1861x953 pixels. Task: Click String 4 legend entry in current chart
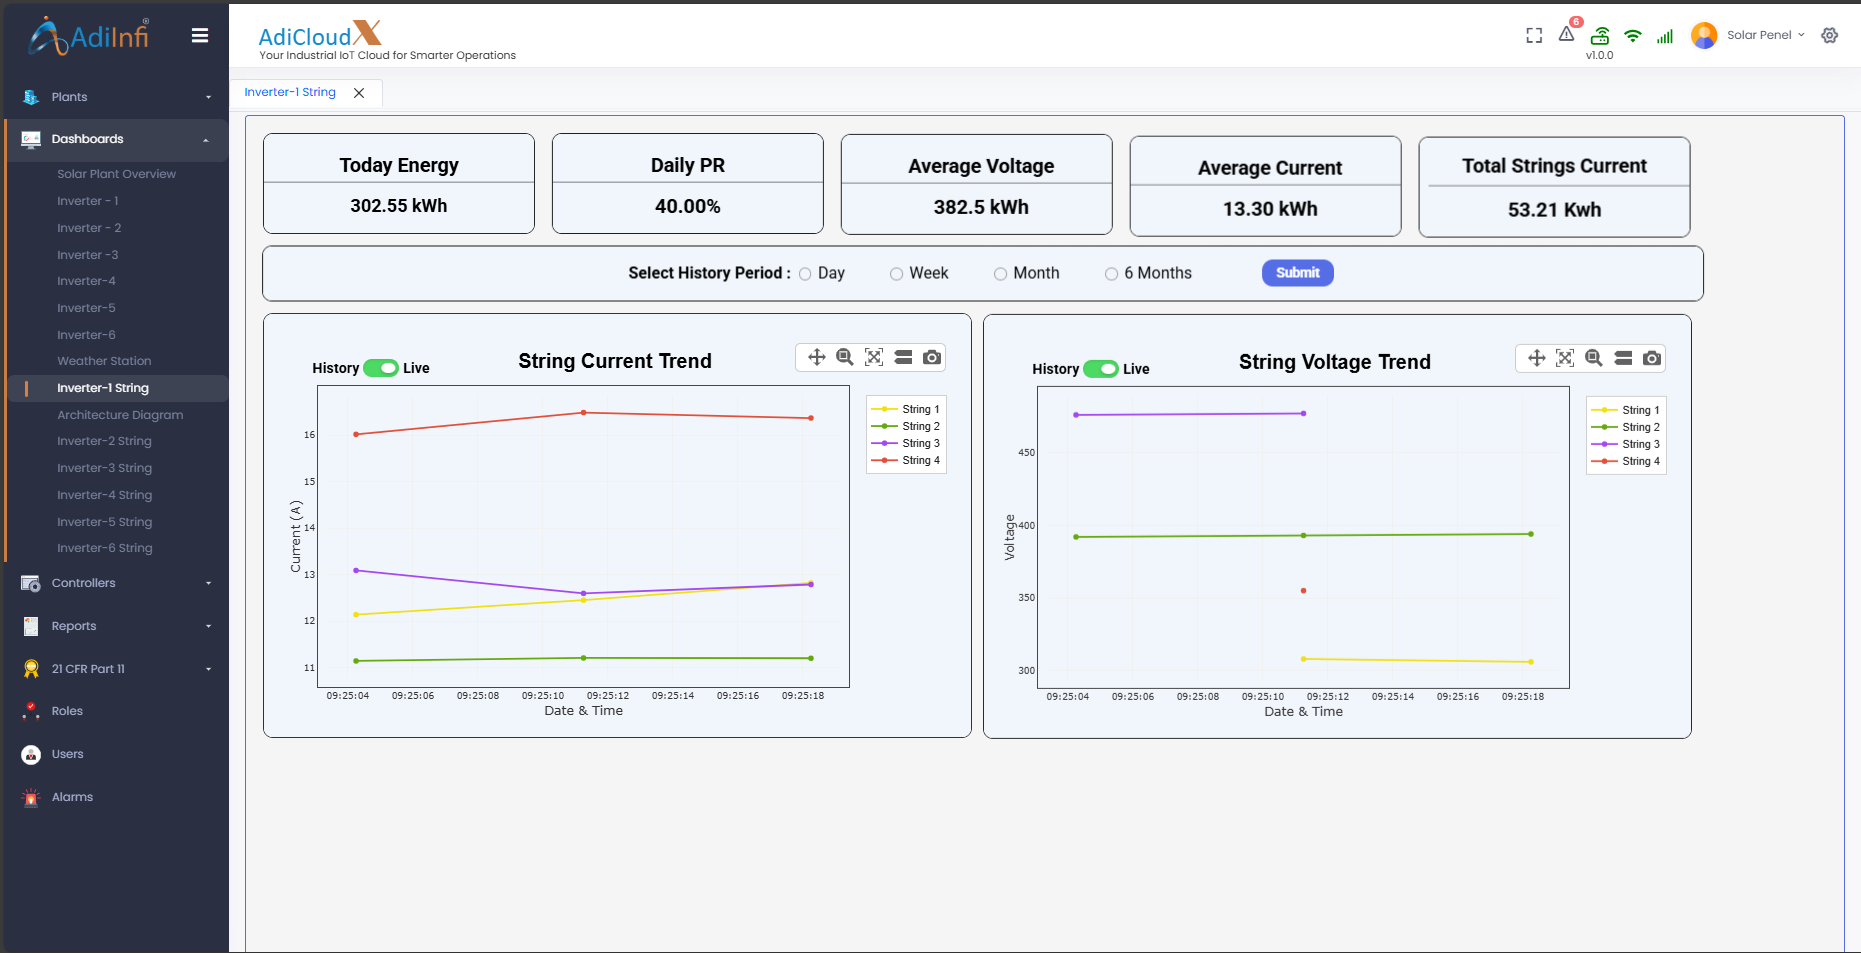pyautogui.click(x=907, y=460)
